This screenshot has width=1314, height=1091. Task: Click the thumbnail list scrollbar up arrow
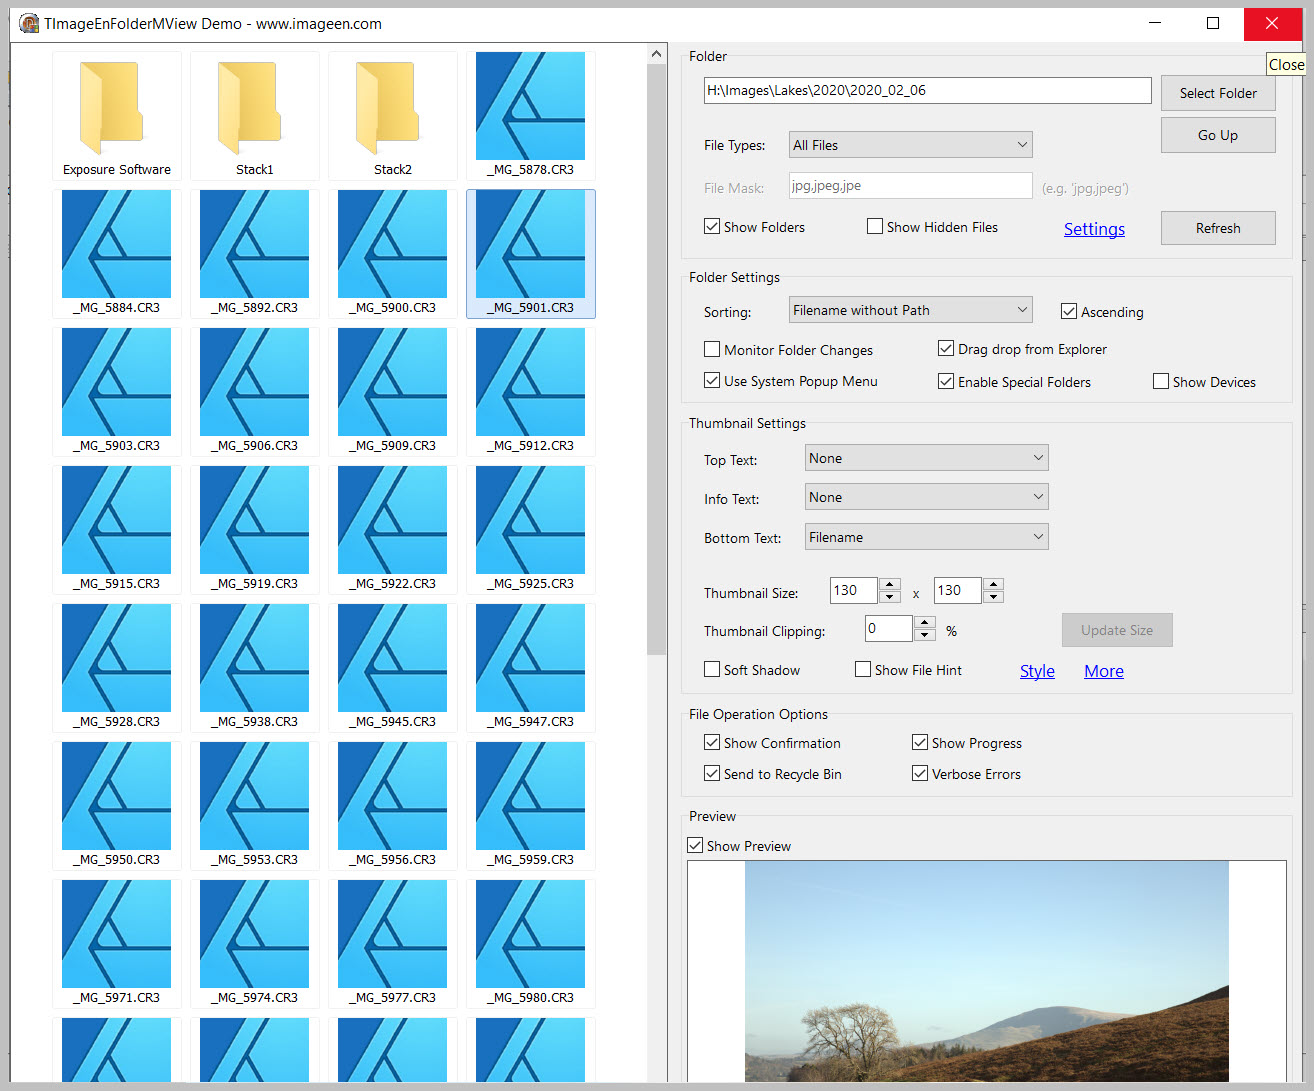pos(656,54)
